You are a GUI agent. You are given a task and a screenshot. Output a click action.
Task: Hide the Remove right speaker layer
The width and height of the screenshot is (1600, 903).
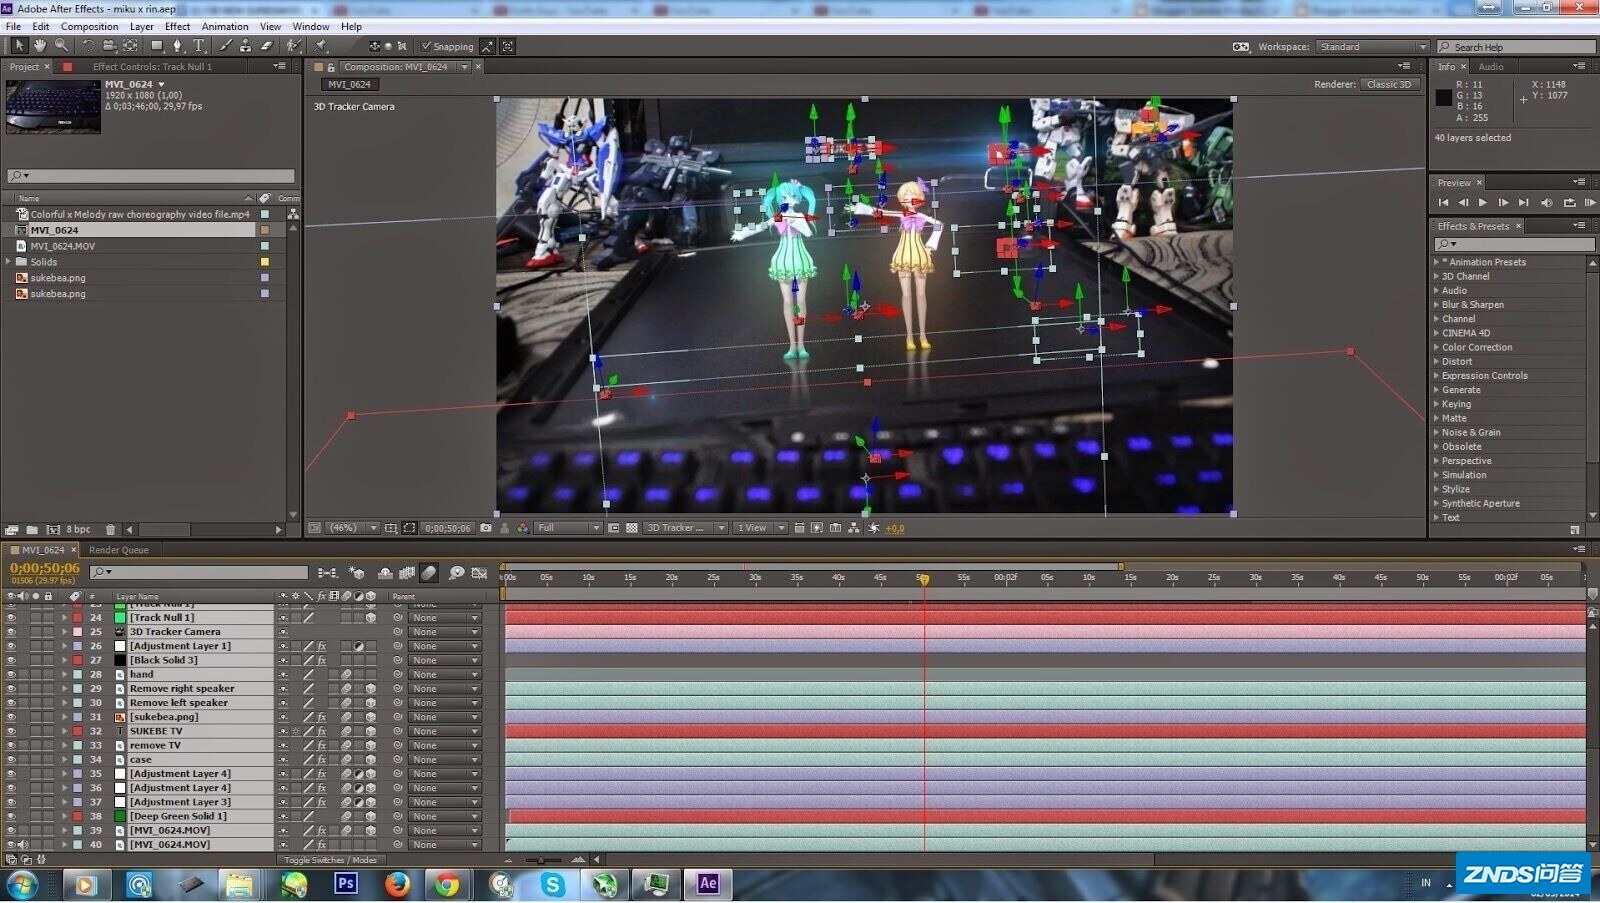(x=11, y=689)
